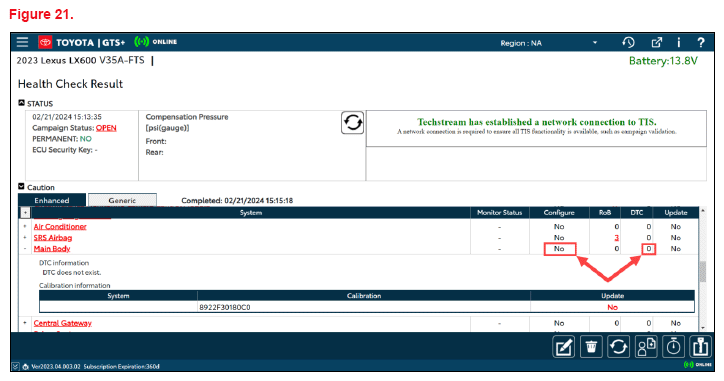This screenshot has height=381, width=724.
Task: Click the Update column header in systems table
Action: click(676, 212)
